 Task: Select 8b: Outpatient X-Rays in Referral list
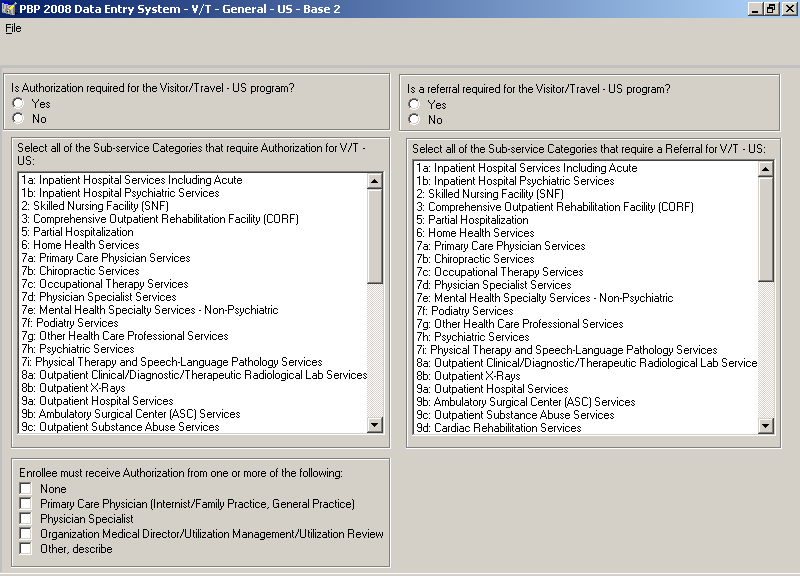click(x=586, y=376)
